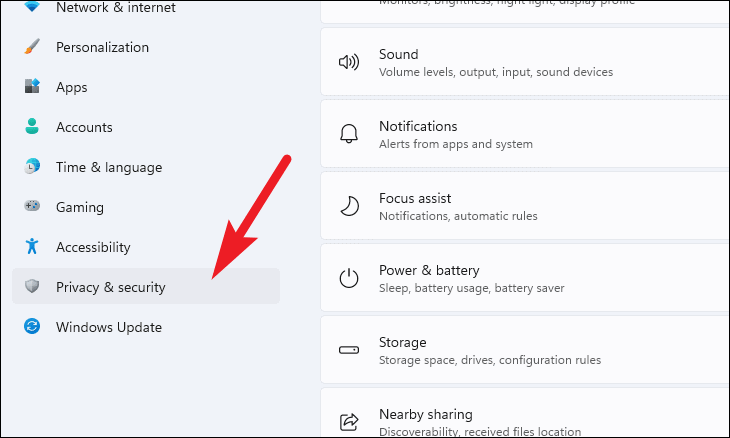The height and width of the screenshot is (438, 730).
Task: Open the Focus assist settings card
Action: click(525, 206)
